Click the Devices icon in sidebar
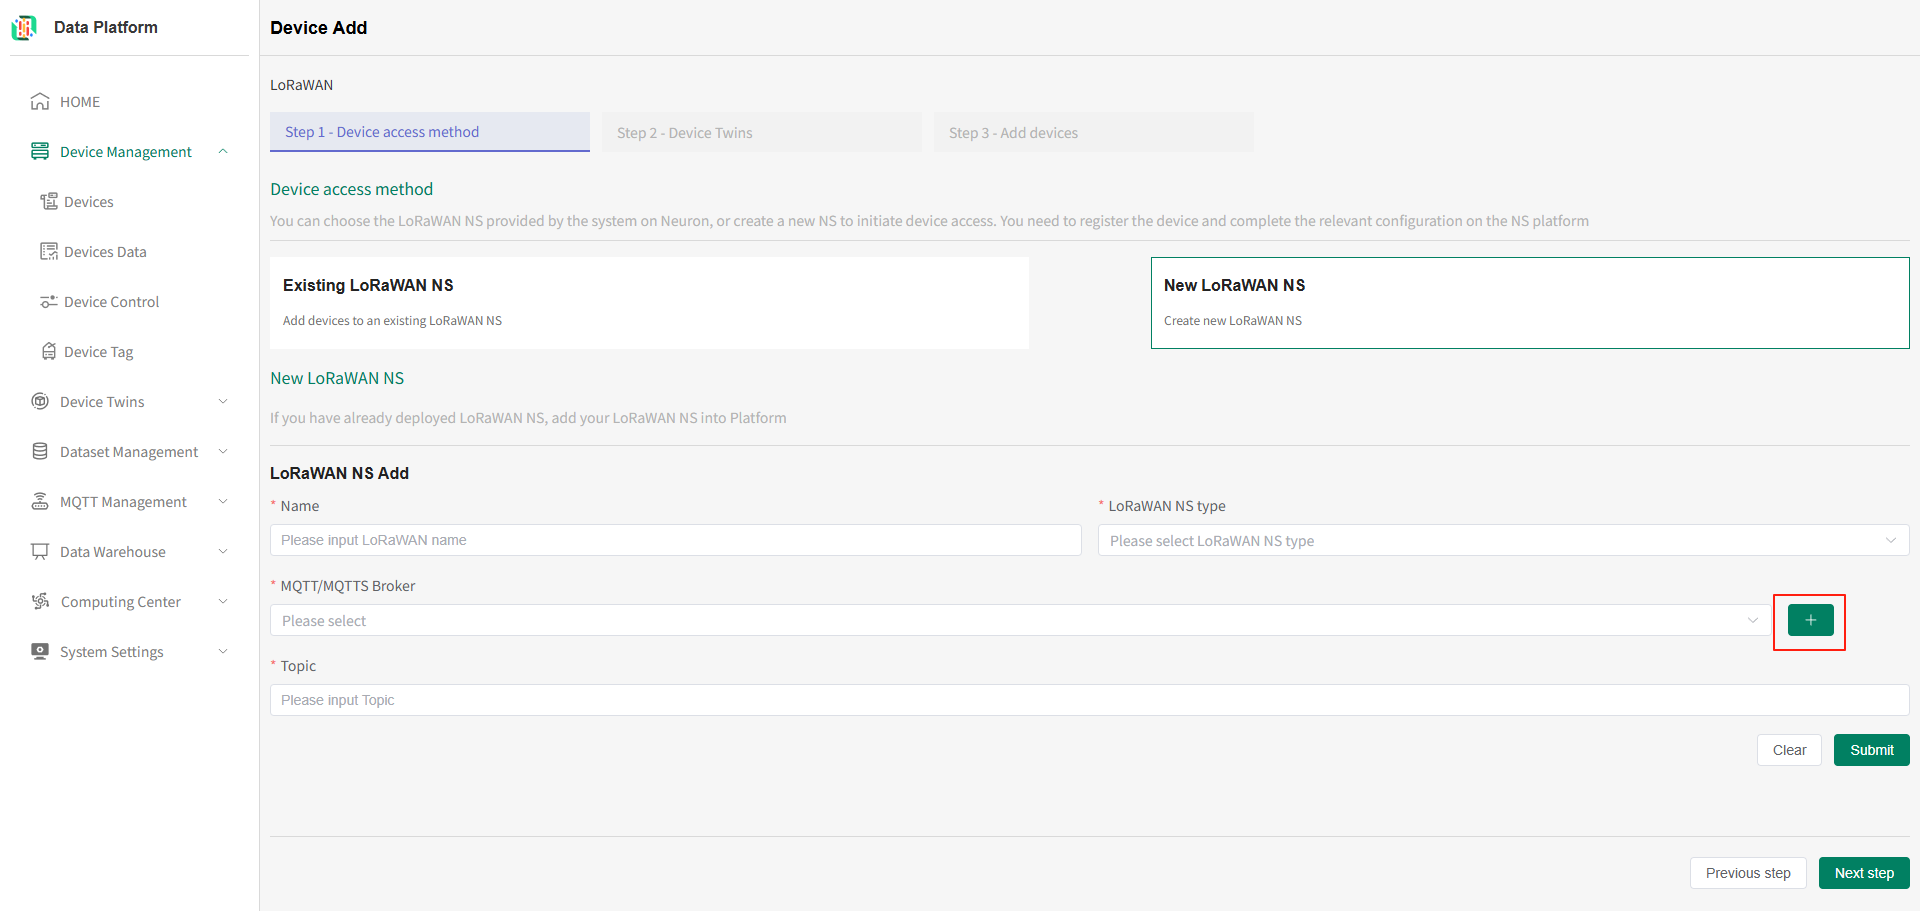Viewport: 1920px width, 911px height. tap(48, 202)
